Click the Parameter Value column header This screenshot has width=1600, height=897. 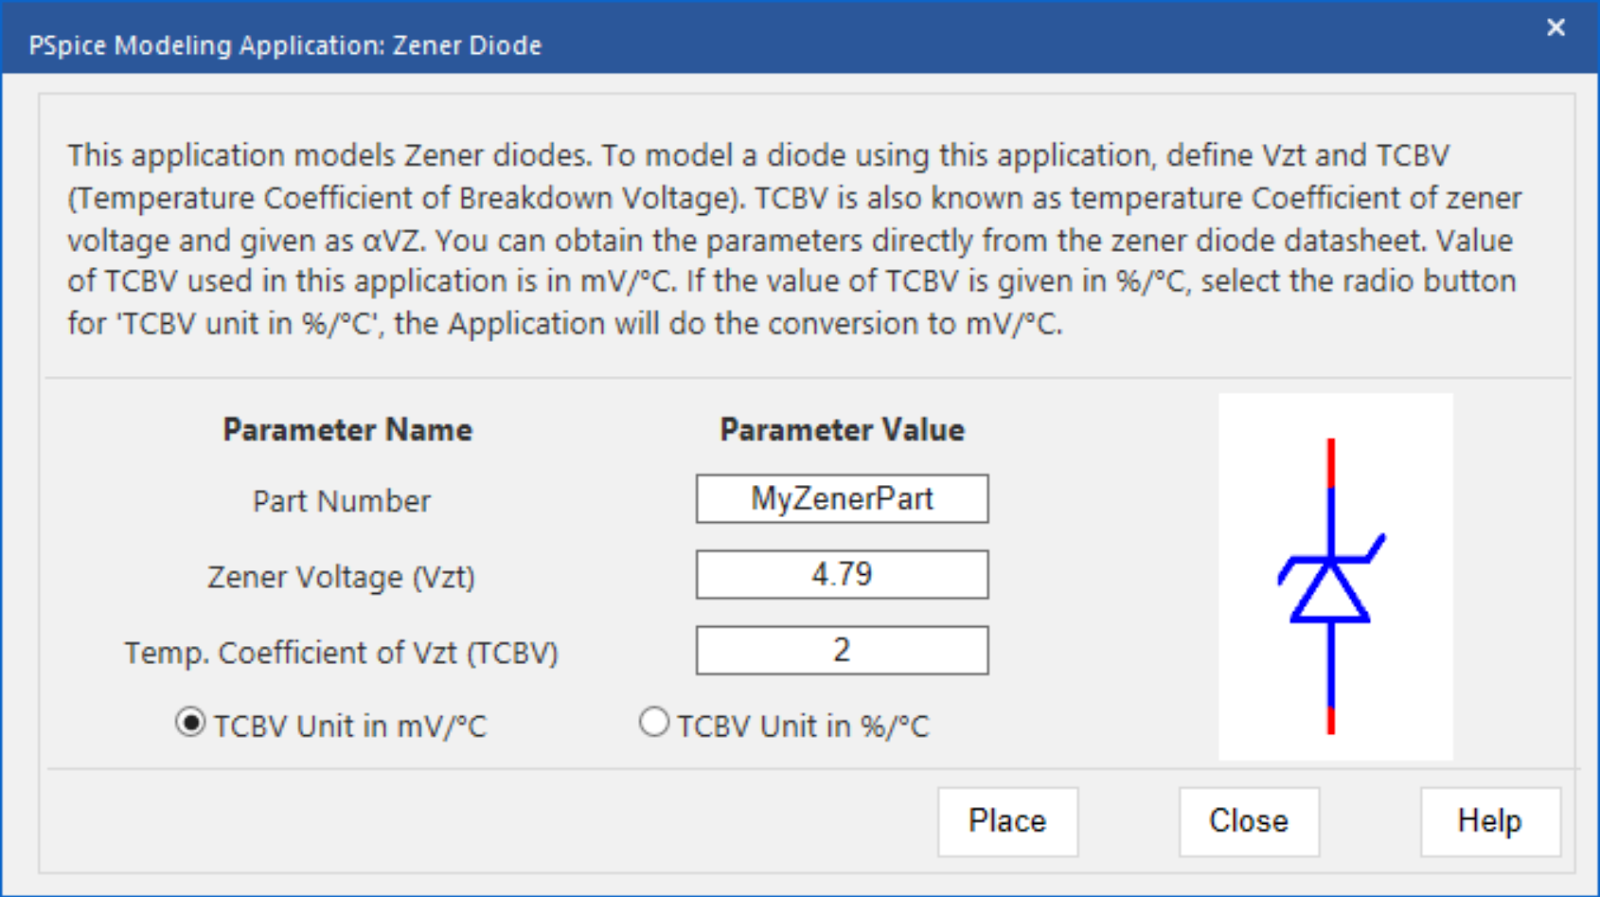tap(842, 430)
